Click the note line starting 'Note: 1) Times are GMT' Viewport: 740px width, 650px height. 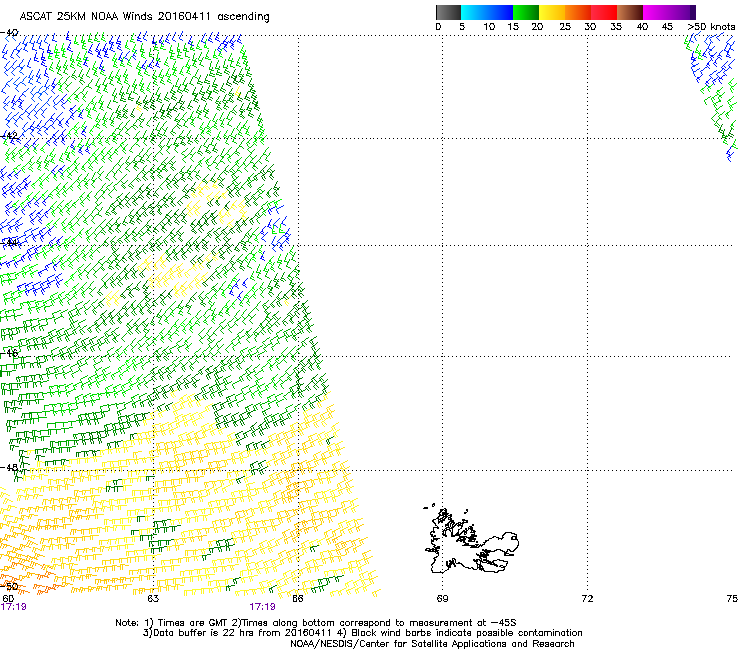(x=316, y=623)
